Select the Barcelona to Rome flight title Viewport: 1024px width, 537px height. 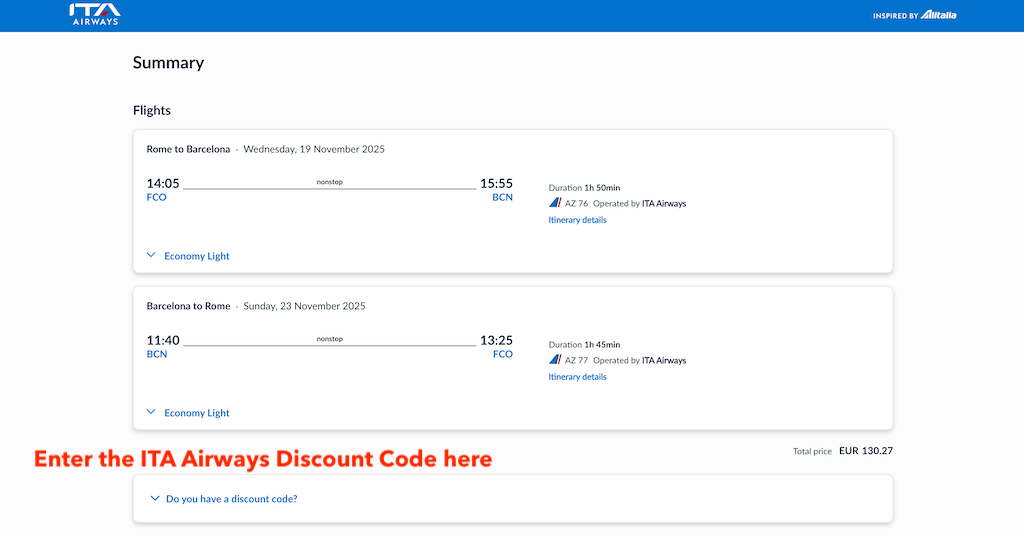(x=188, y=306)
